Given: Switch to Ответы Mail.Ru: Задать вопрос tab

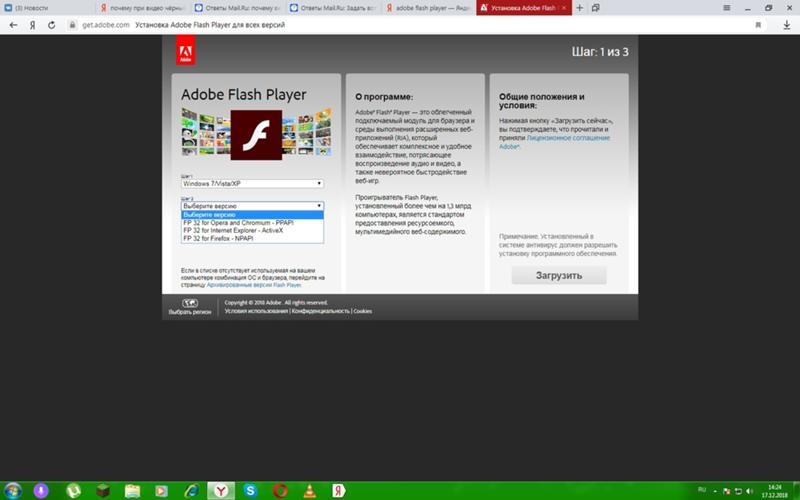Looking at the screenshot, I should click(333, 8).
